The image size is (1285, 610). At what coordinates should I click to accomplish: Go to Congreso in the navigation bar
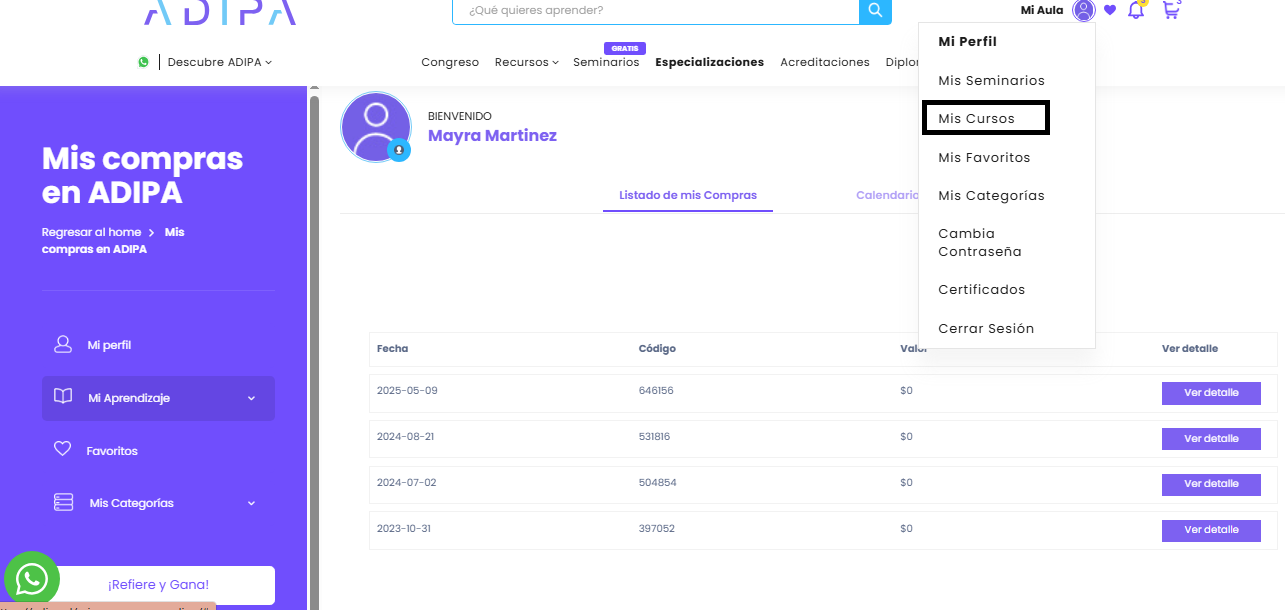tap(450, 62)
